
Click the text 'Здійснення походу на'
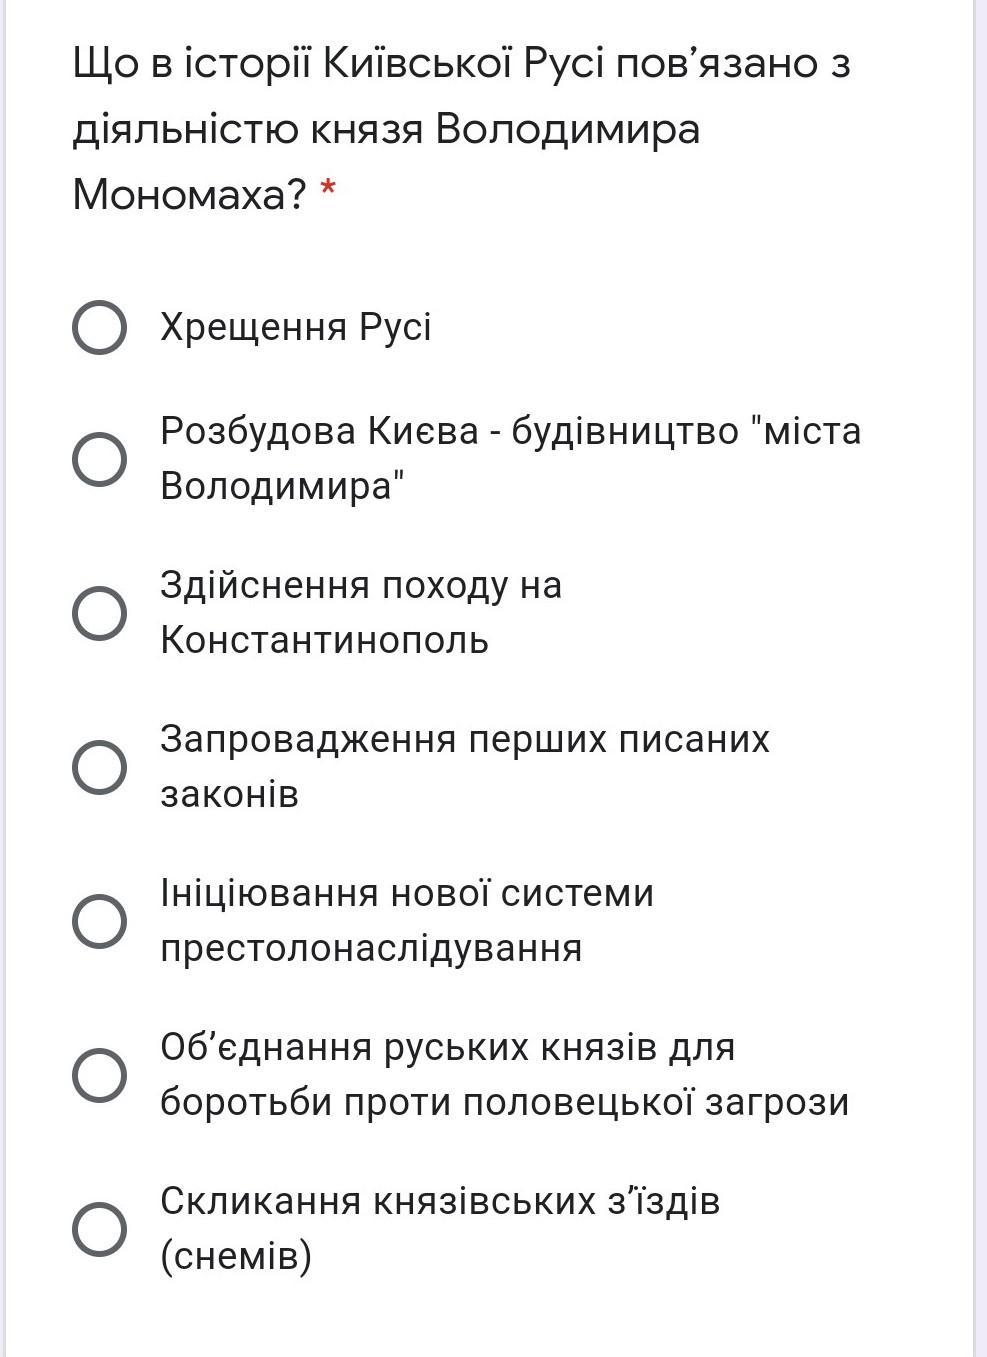click(x=361, y=585)
